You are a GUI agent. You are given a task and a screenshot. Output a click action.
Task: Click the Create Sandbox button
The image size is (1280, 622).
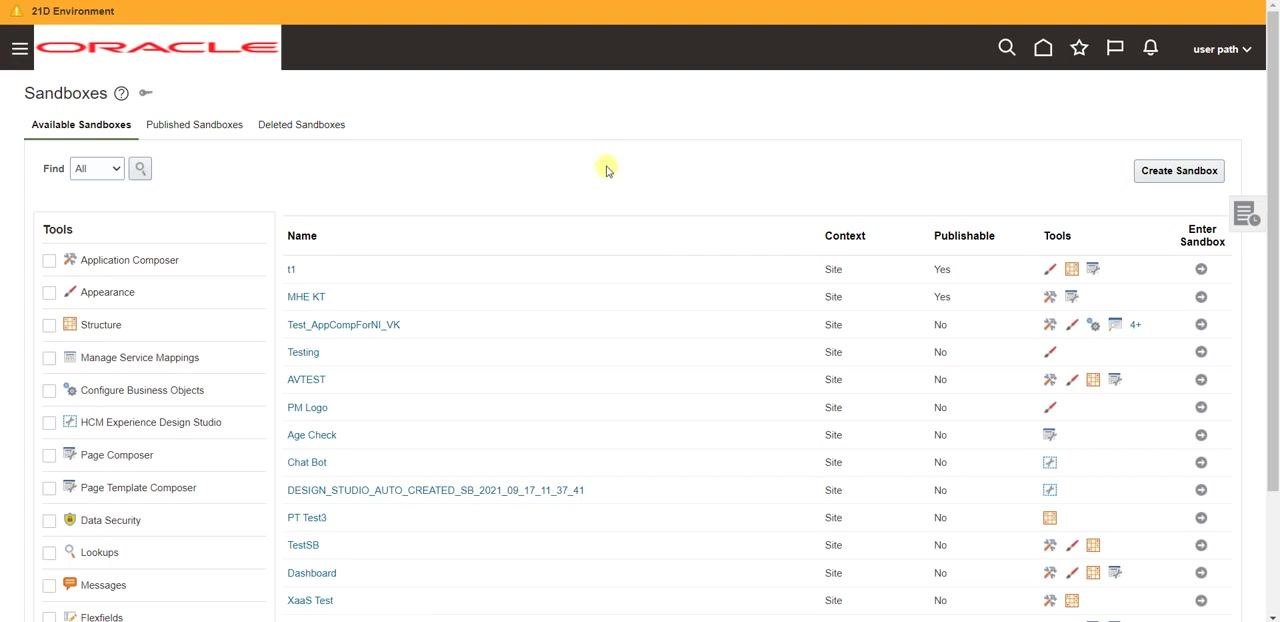[x=1179, y=171]
